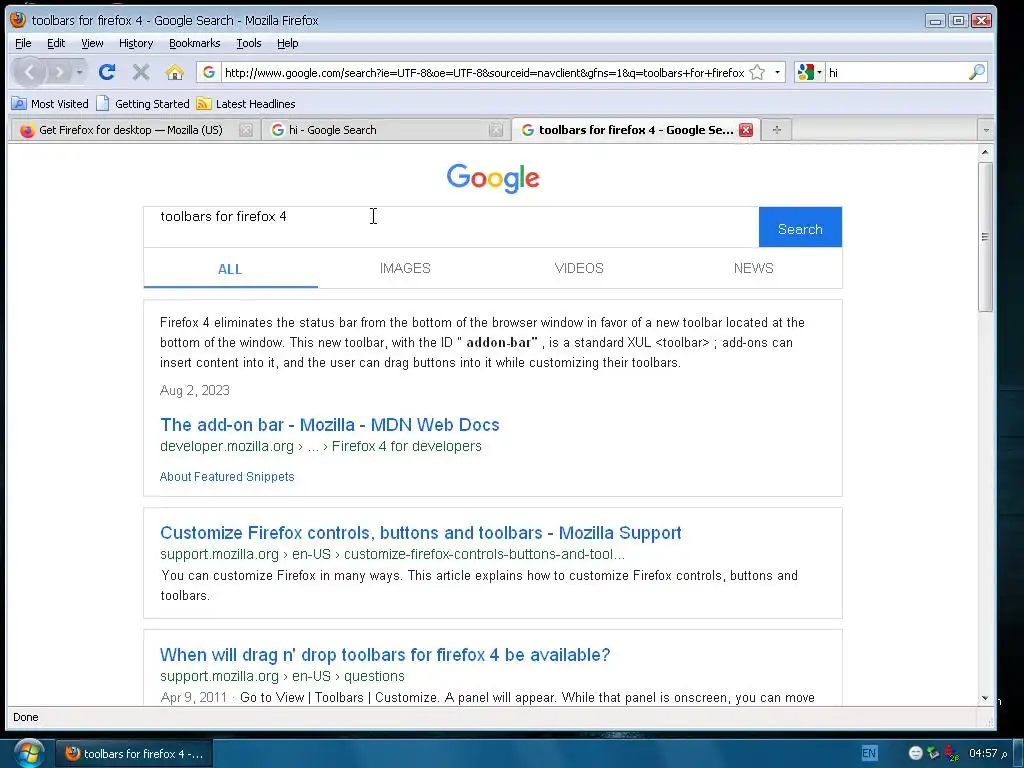
Task: Open the File menu
Action: [23, 43]
